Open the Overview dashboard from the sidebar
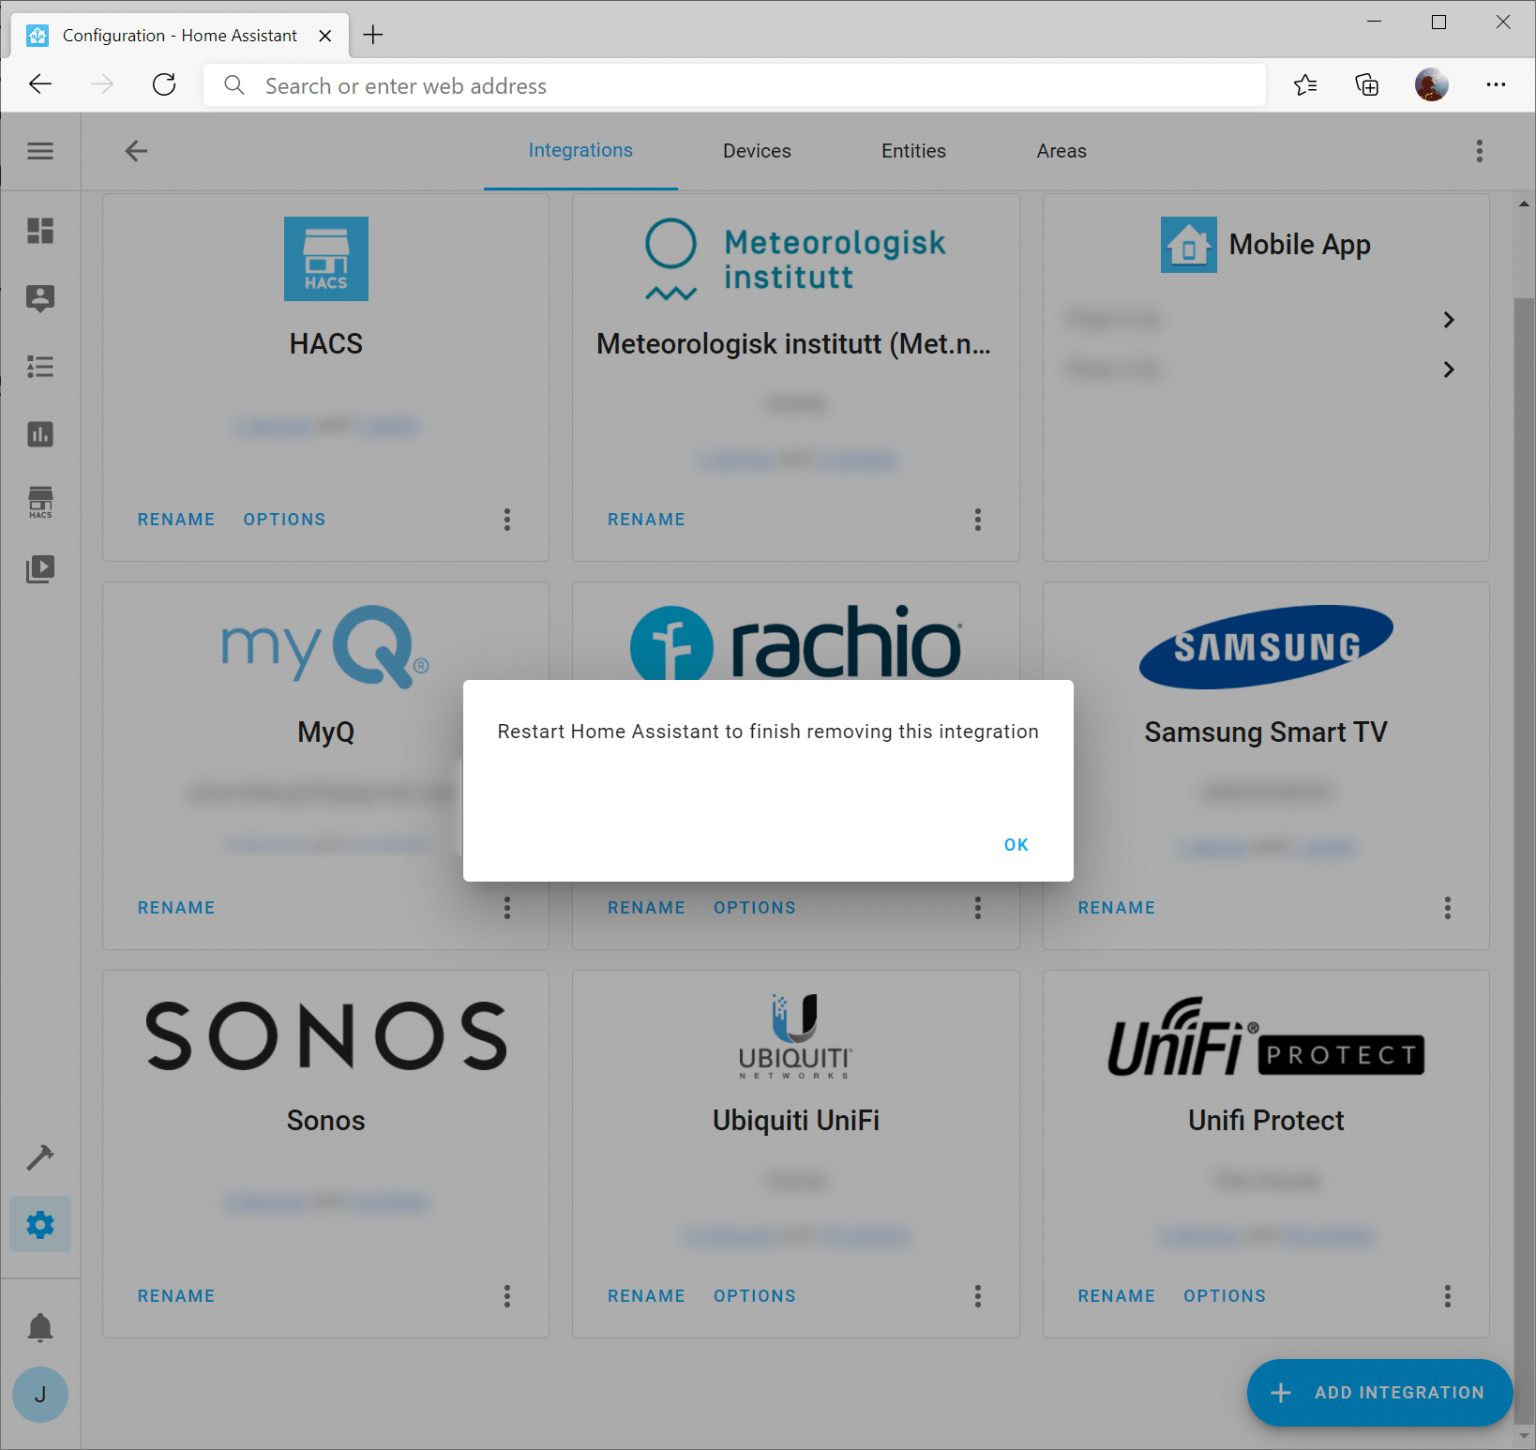Screen dimensions: 1536x1450 pyautogui.click(x=40, y=231)
